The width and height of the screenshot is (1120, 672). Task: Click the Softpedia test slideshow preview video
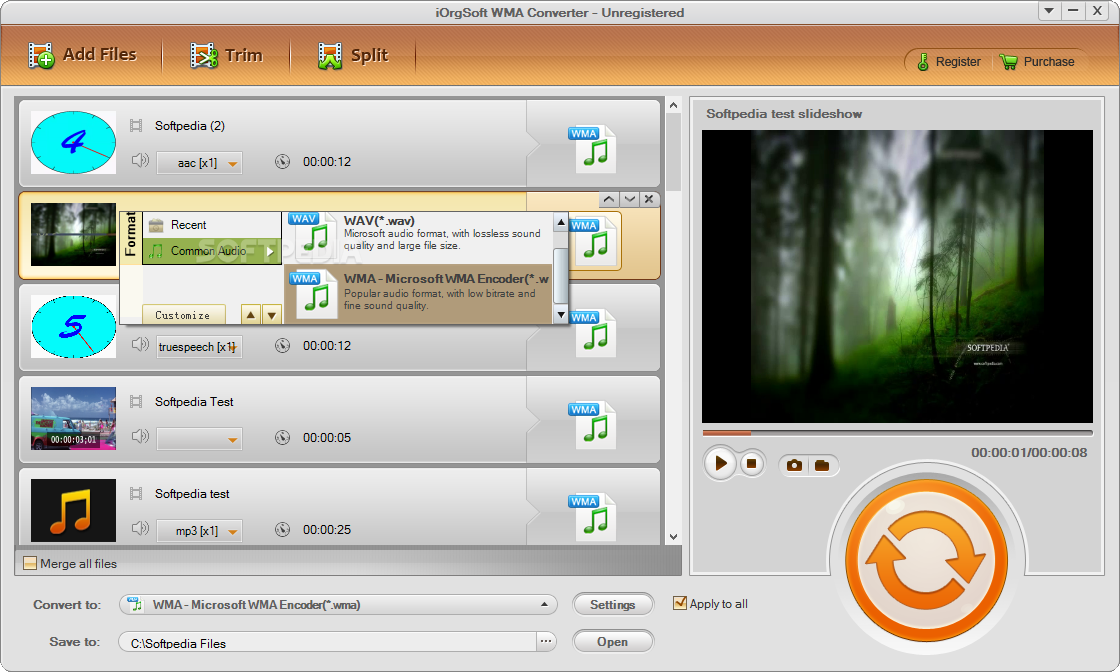(897, 276)
